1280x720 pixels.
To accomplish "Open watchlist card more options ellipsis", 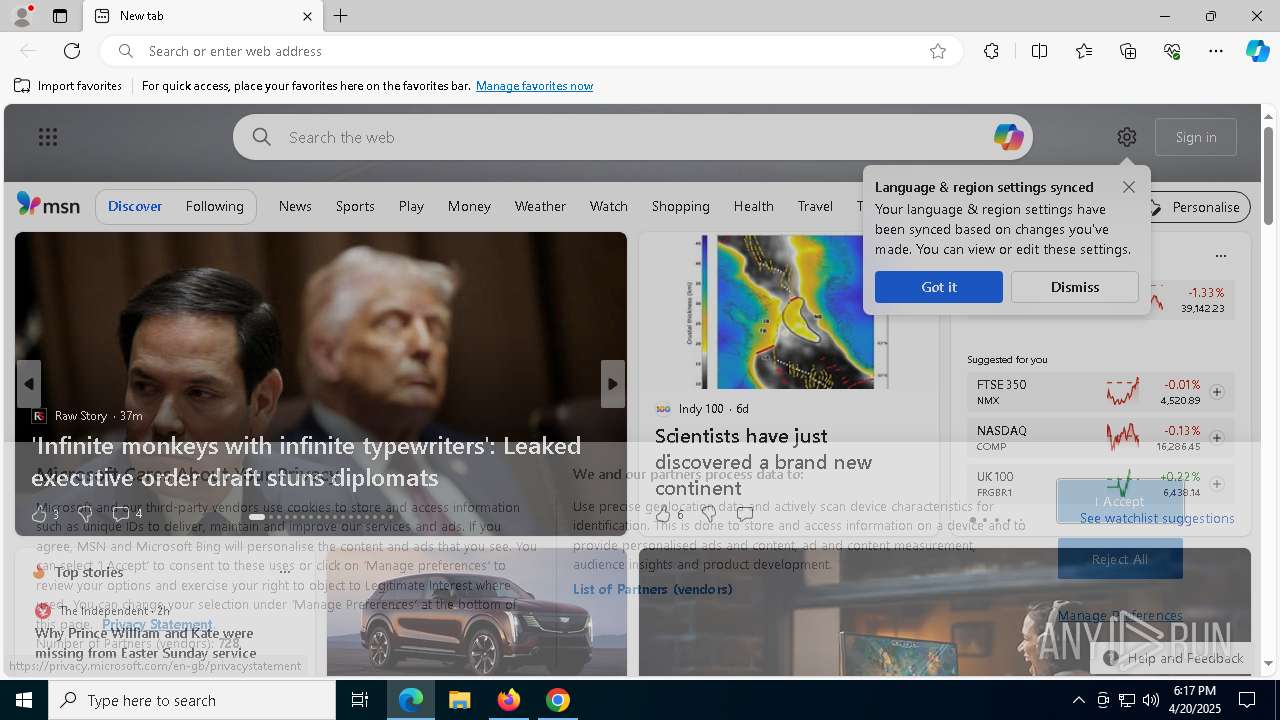I will (1220, 256).
